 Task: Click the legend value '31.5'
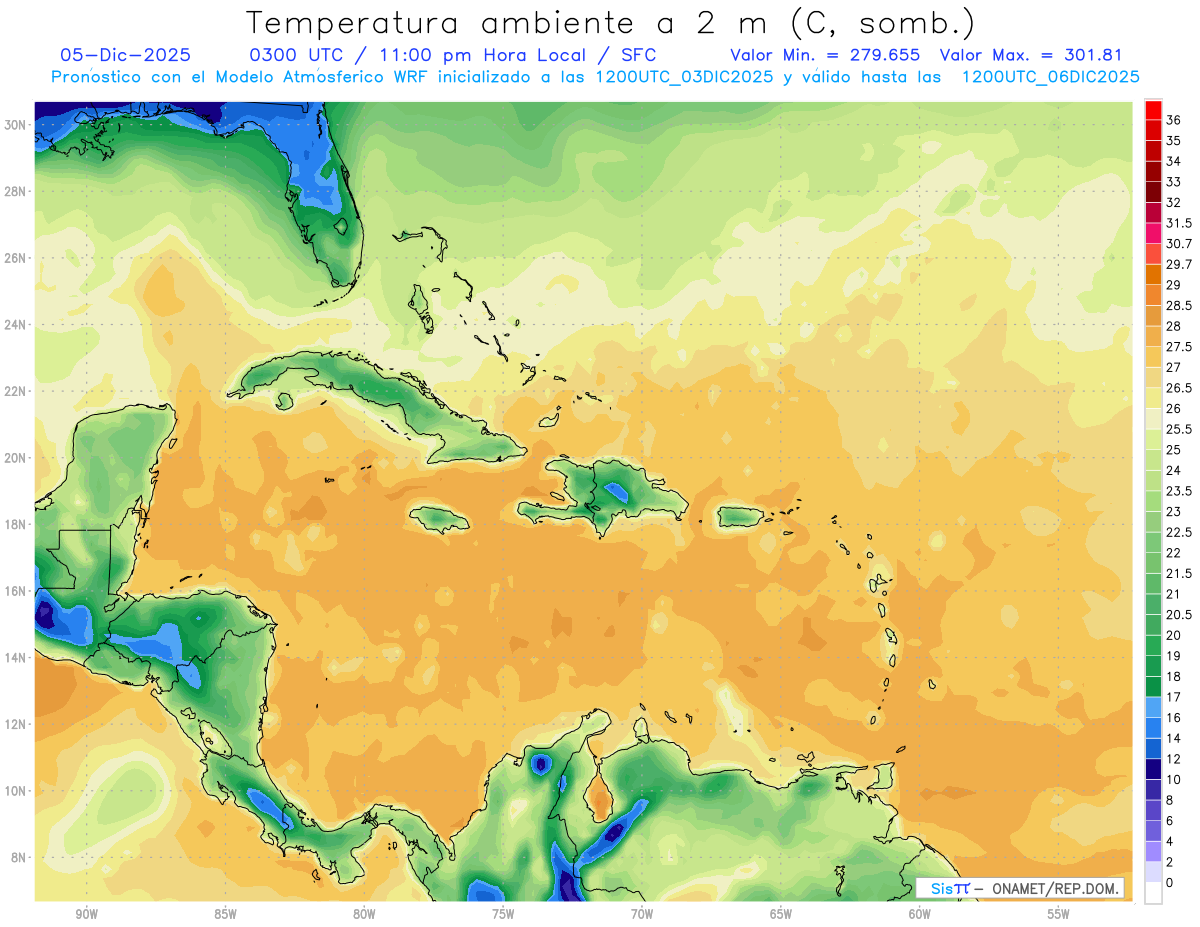[1179, 223]
